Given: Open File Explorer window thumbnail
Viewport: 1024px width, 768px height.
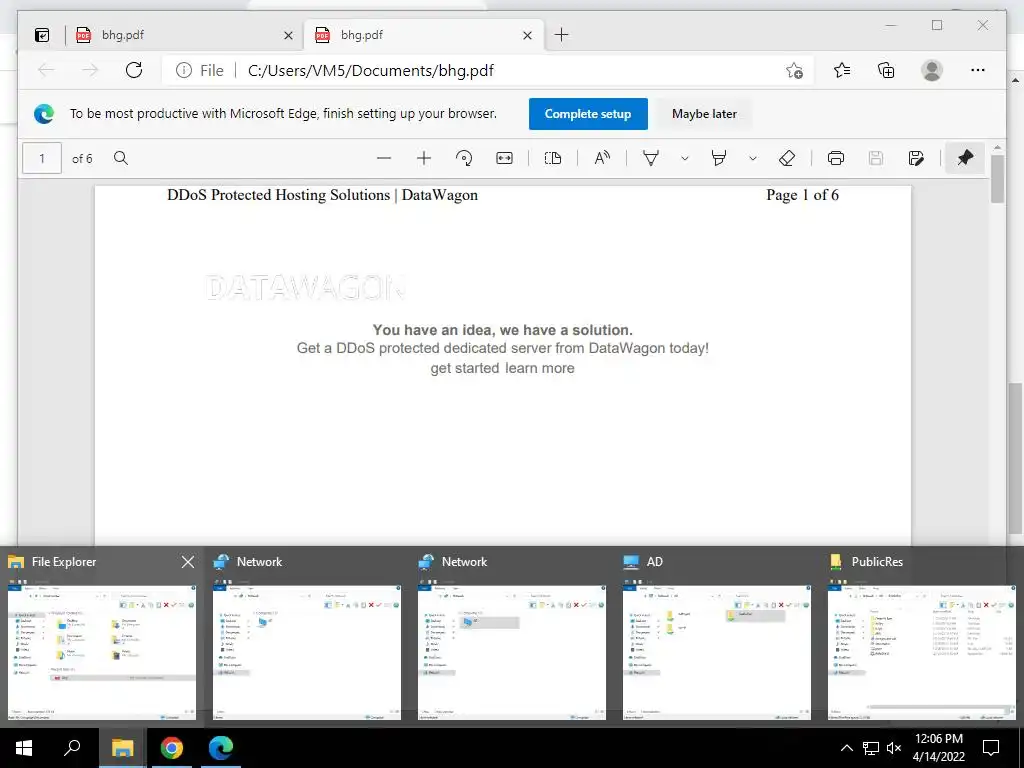Looking at the screenshot, I should click(x=102, y=652).
